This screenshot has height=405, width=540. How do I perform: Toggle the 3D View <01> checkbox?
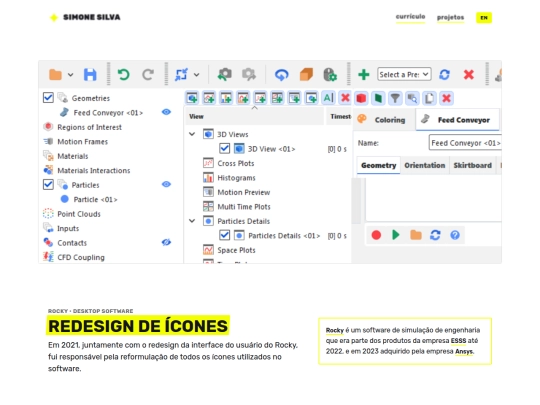tap(225, 148)
